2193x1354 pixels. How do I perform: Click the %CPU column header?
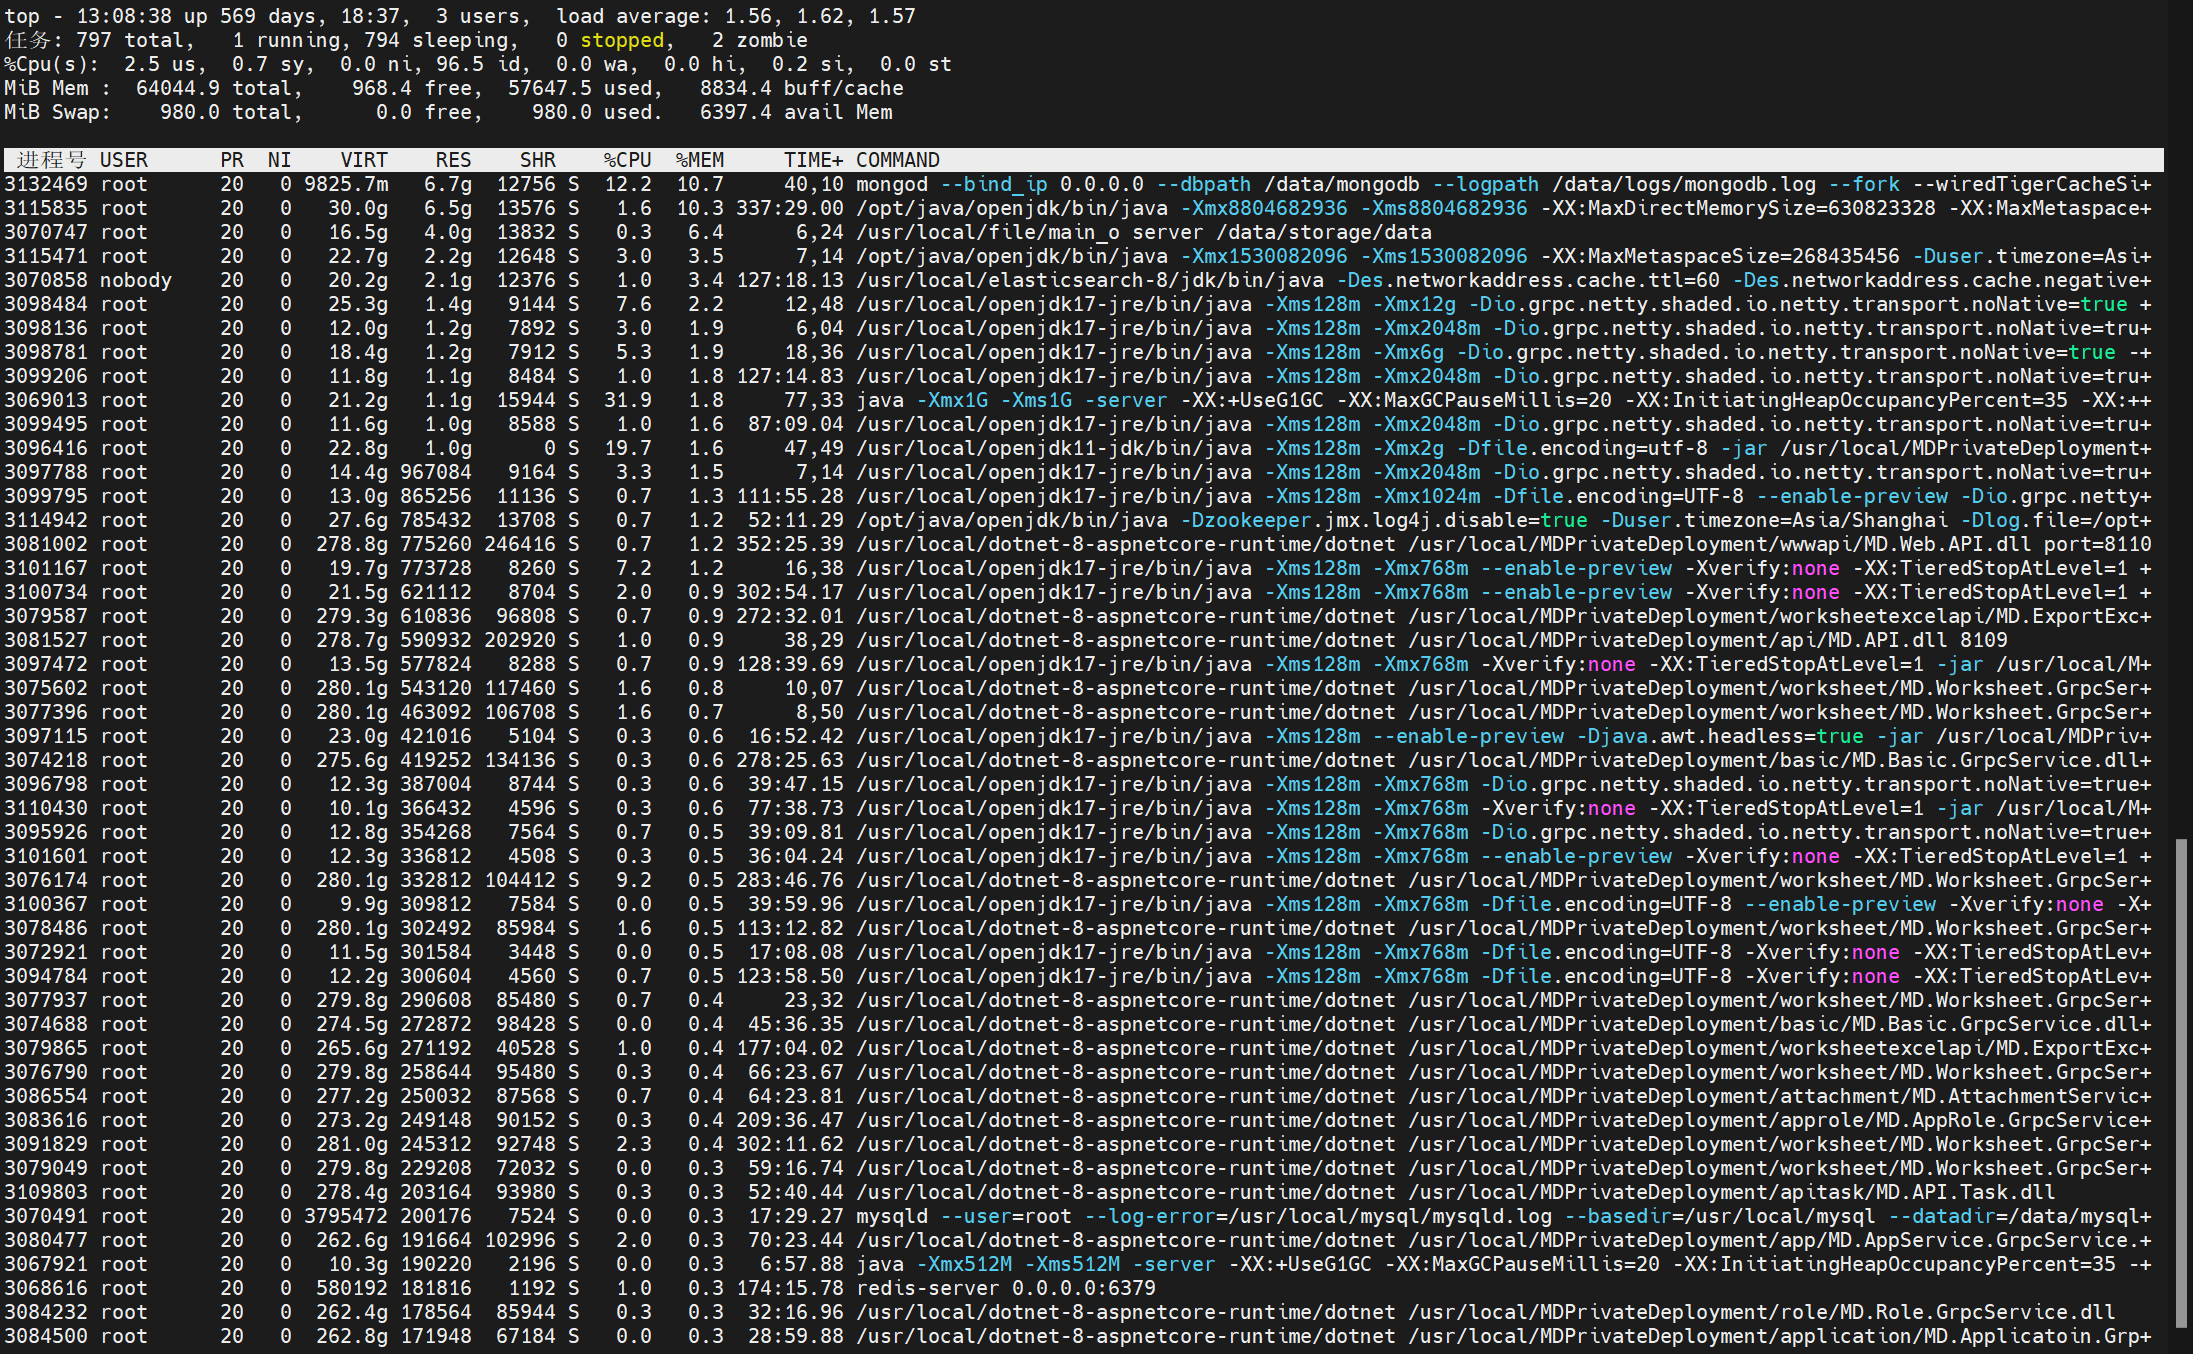(627, 160)
